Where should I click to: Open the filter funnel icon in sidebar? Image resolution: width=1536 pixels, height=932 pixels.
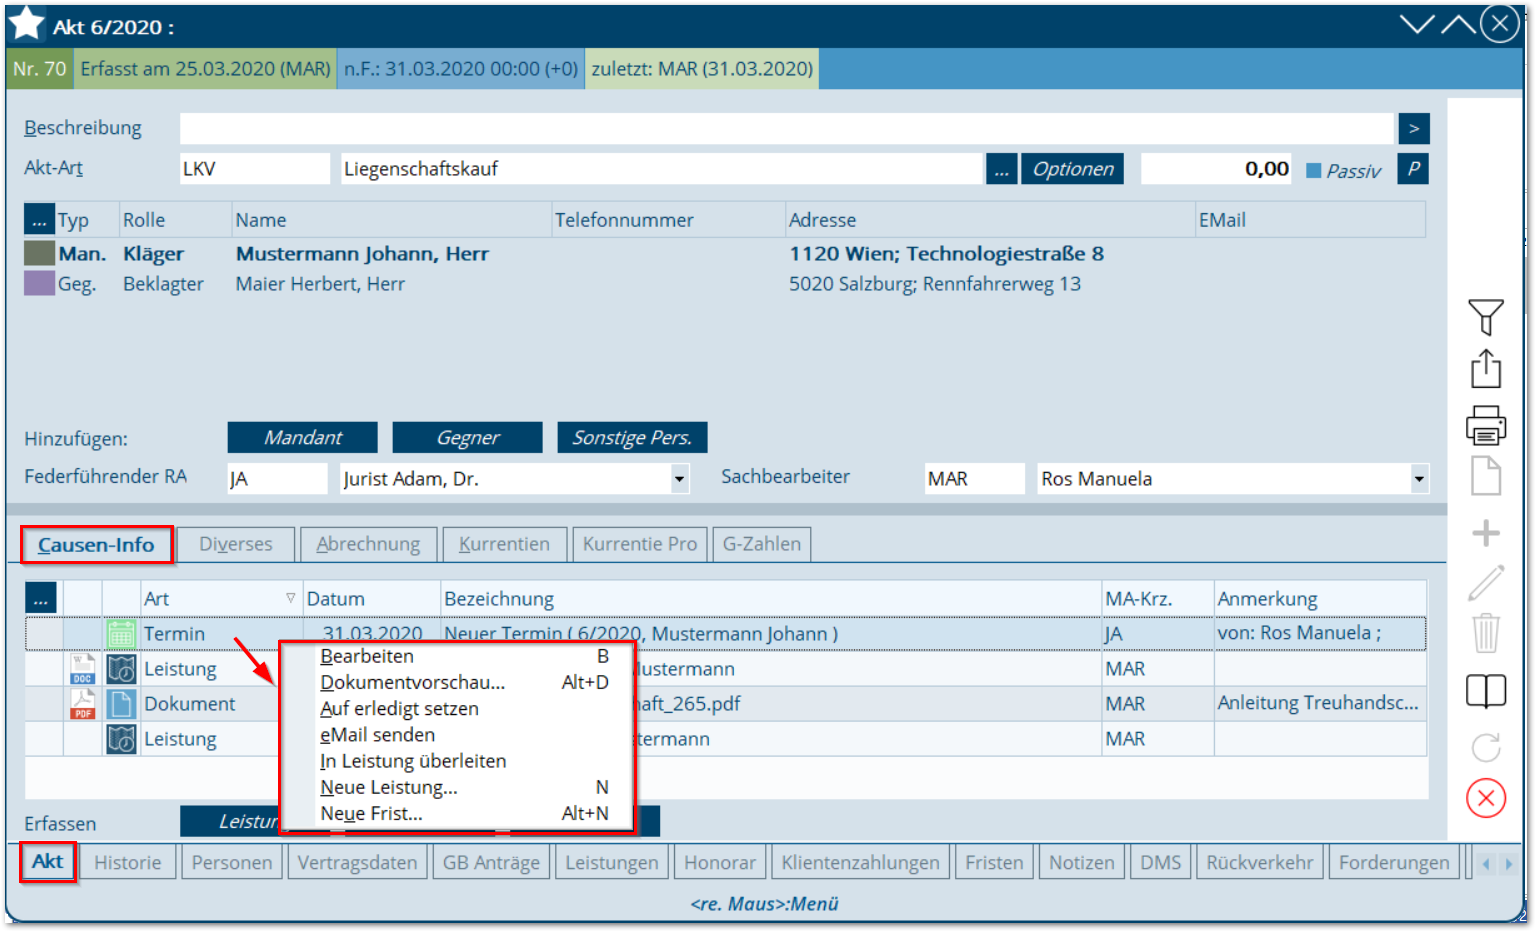point(1486,318)
